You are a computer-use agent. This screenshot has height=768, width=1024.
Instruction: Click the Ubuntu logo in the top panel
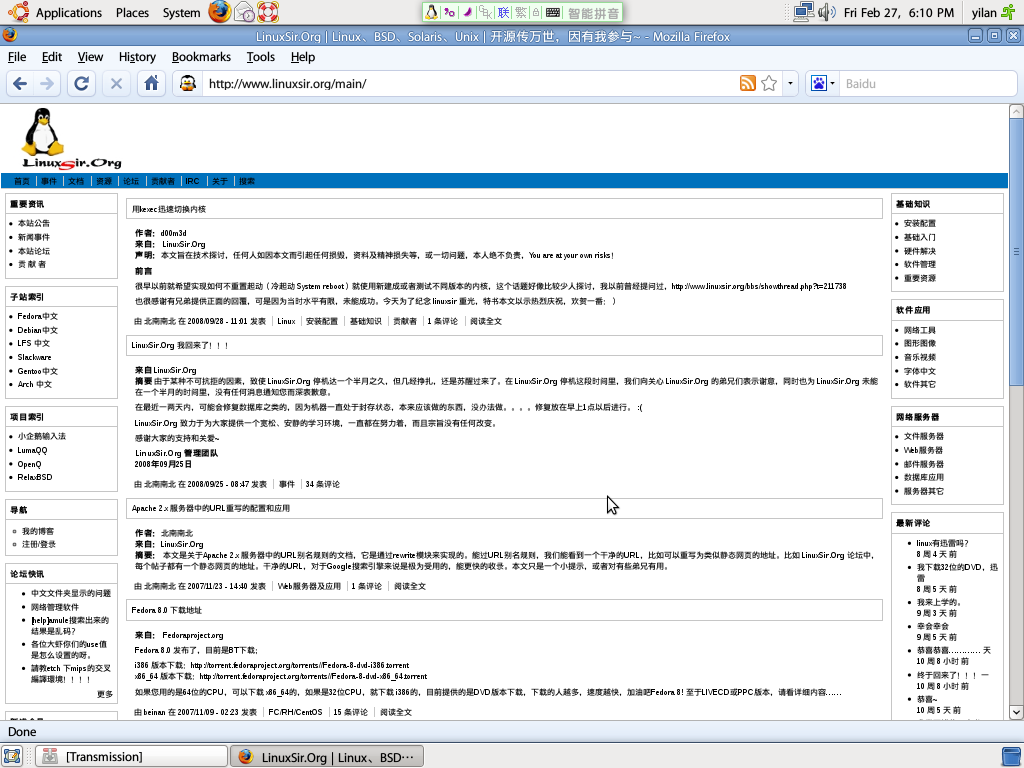tap(18, 12)
